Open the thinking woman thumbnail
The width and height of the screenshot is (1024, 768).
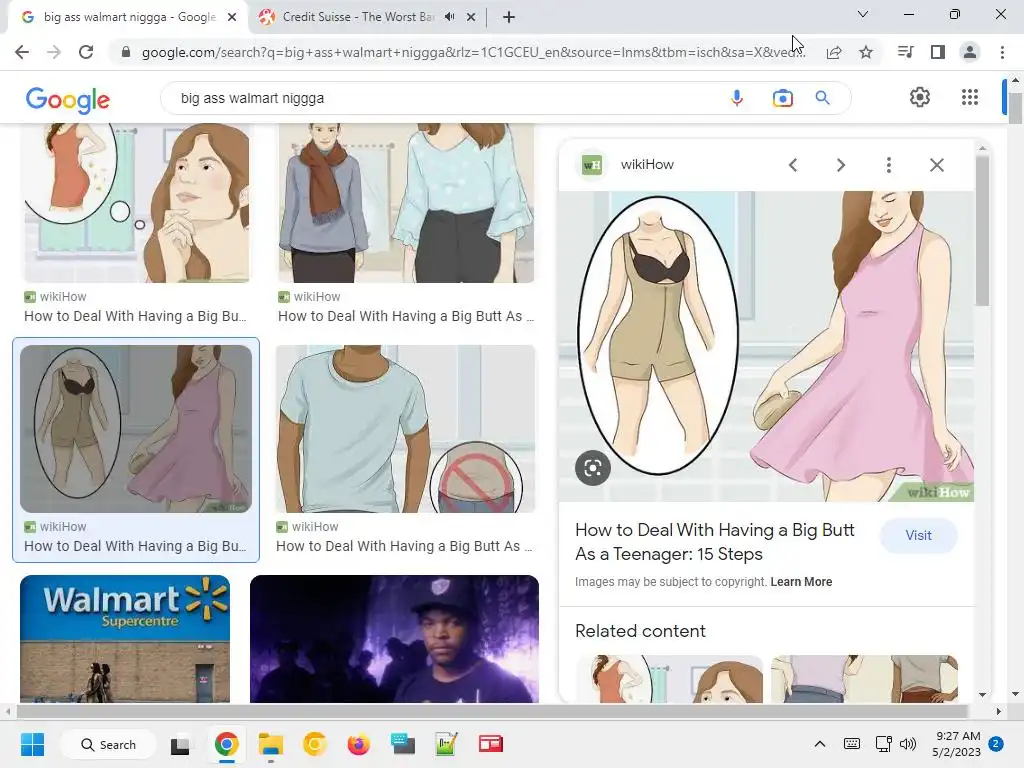pyautogui.click(x=136, y=202)
